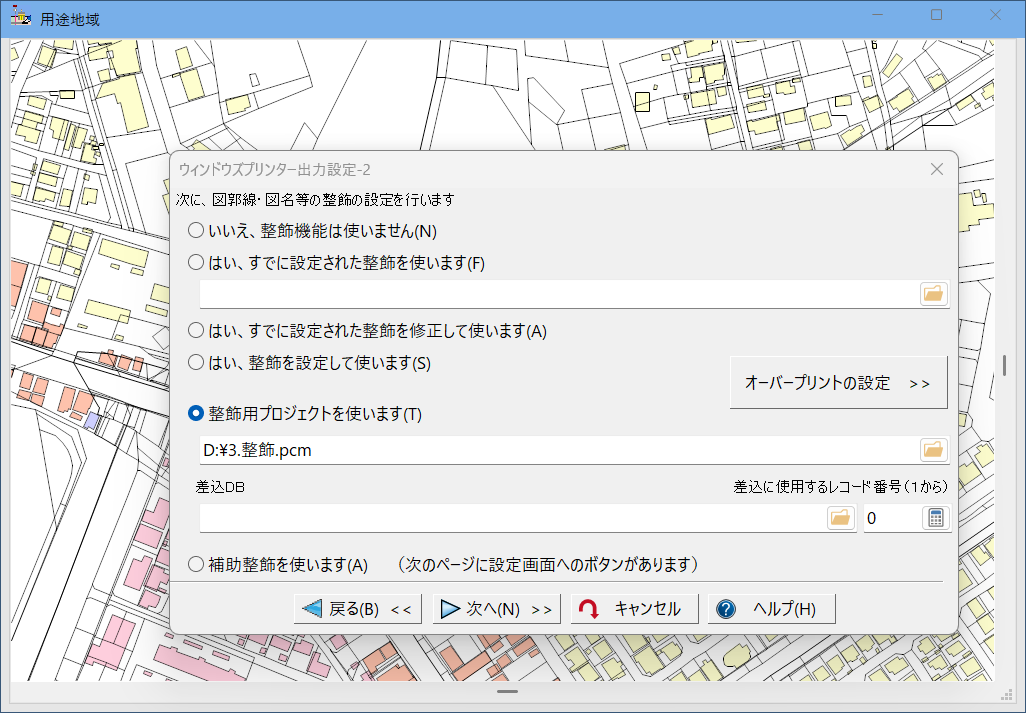
Task: Click the record number field showing 0
Action: coord(890,518)
